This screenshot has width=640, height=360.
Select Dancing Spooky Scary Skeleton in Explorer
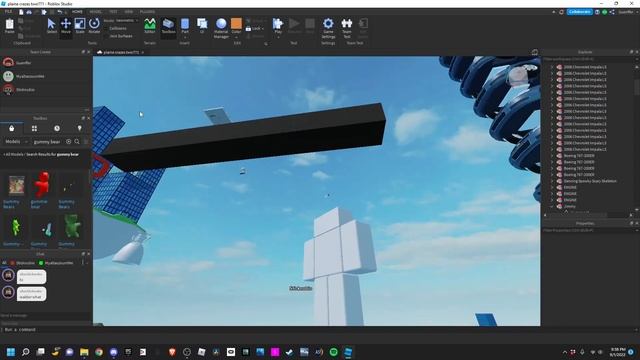590,181
